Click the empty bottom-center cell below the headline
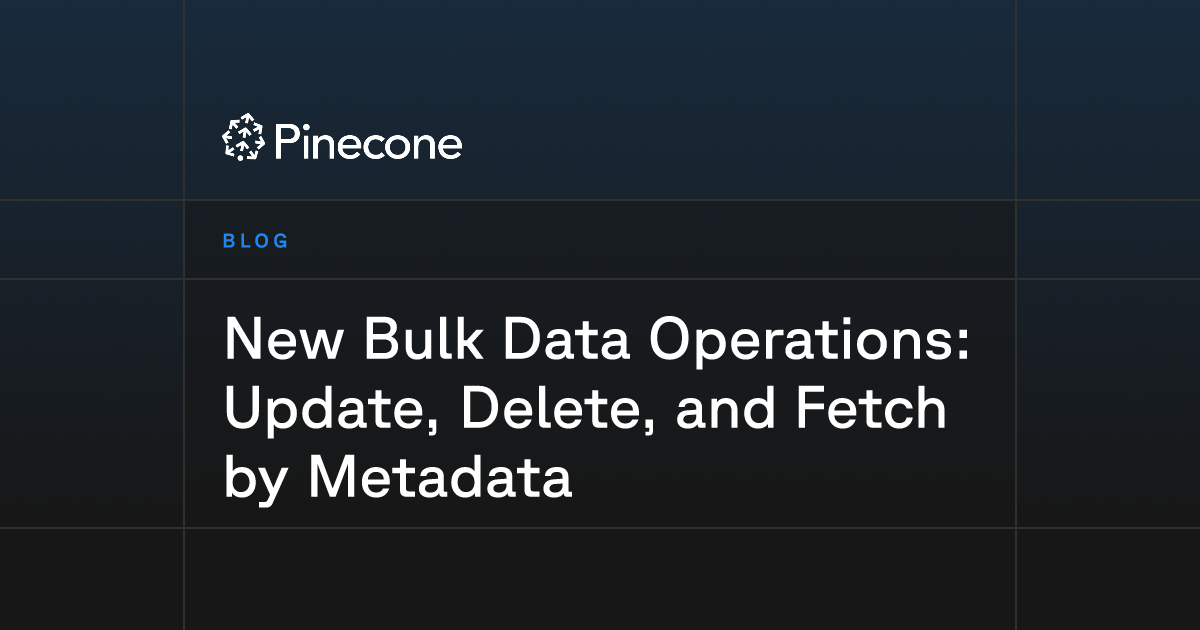 click(600, 578)
